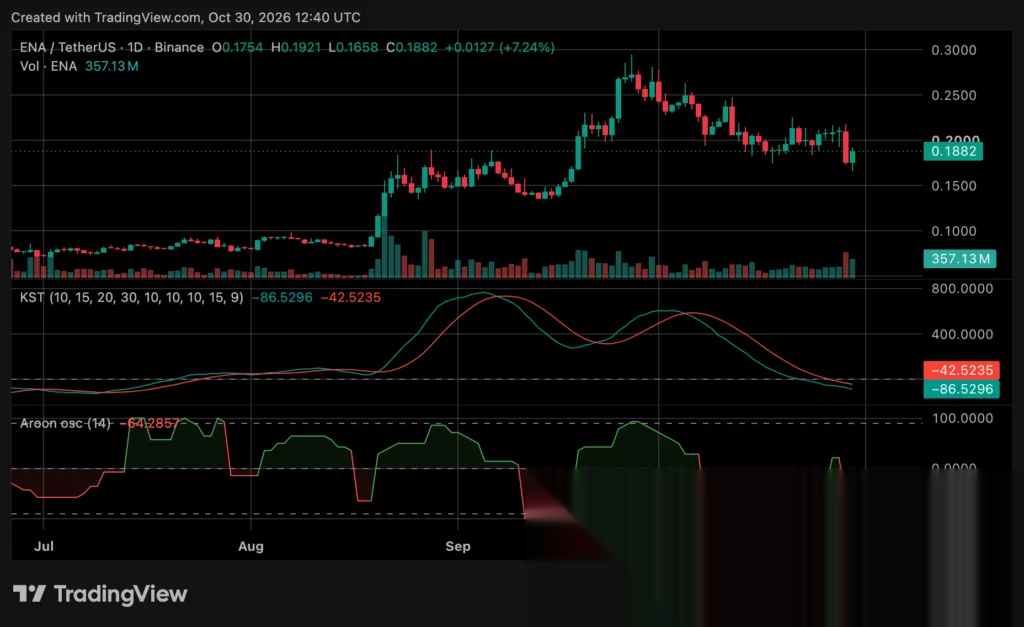
Task: Click the KST signal legend value −42.5235
Action: tap(351, 298)
